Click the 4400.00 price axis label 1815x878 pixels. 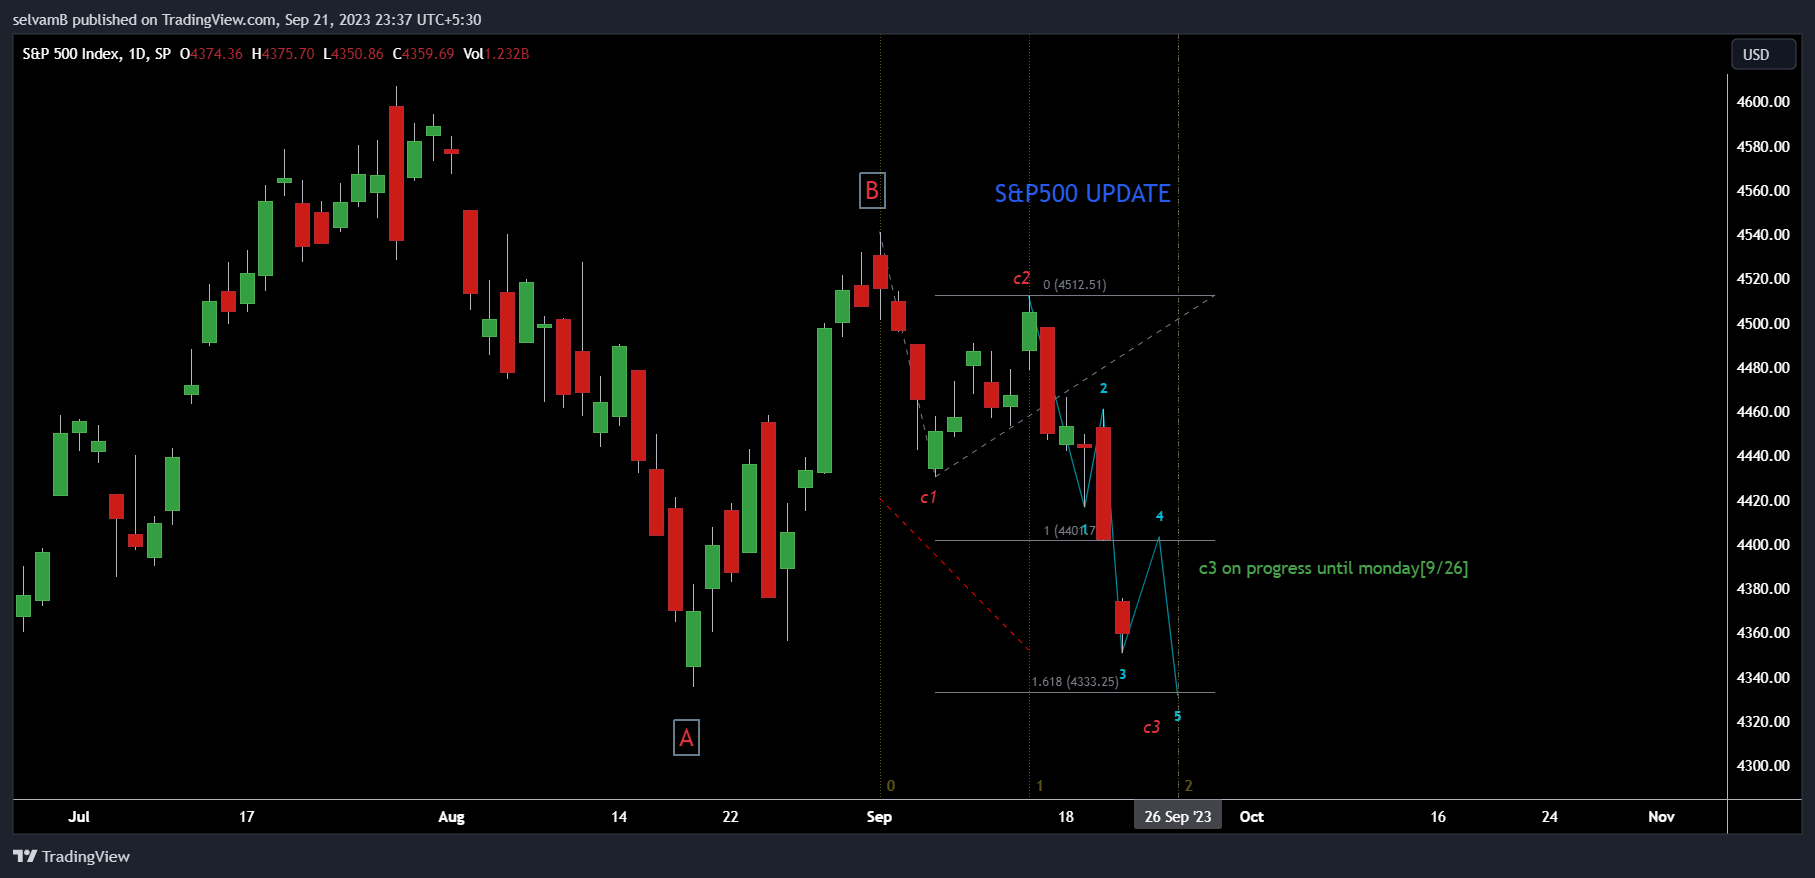click(x=1763, y=545)
